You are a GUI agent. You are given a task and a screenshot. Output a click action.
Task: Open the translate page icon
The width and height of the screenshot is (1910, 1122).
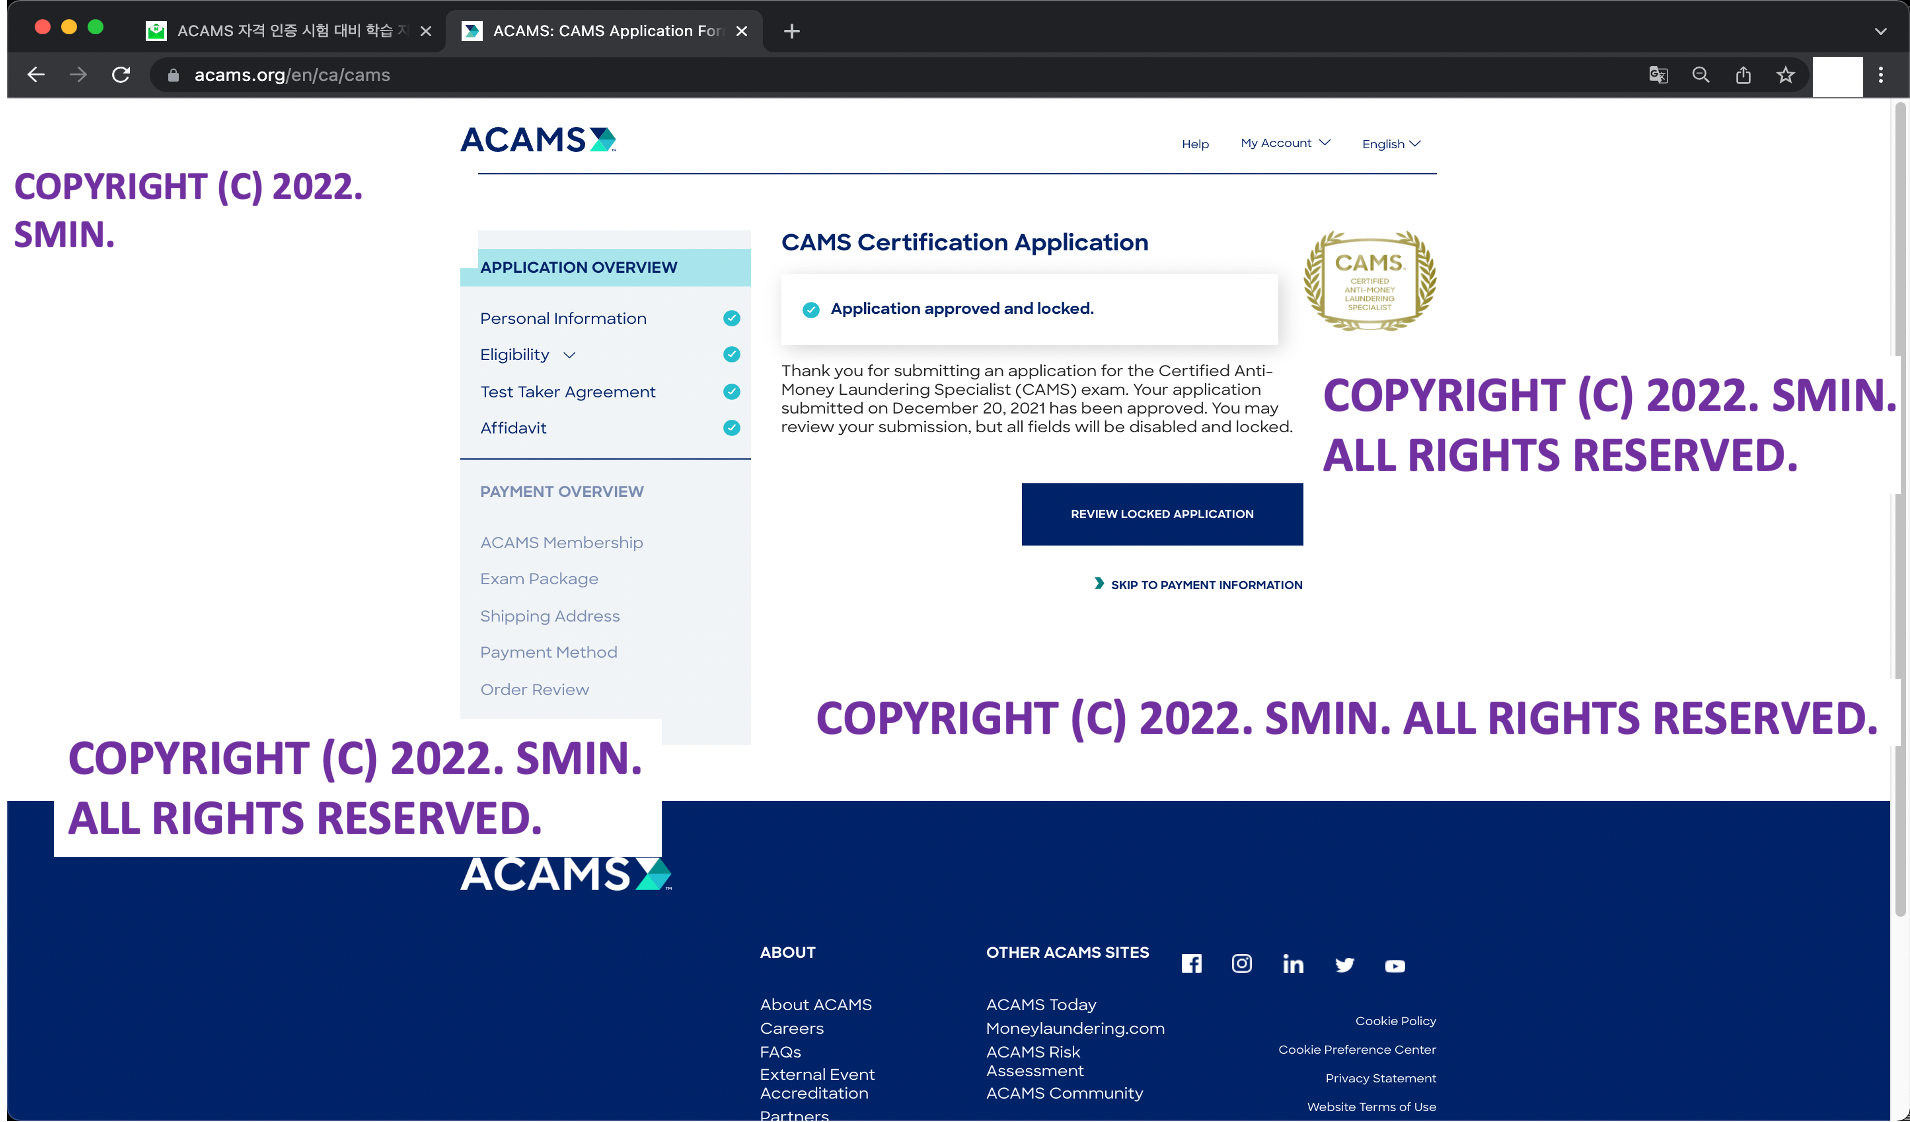click(x=1658, y=75)
